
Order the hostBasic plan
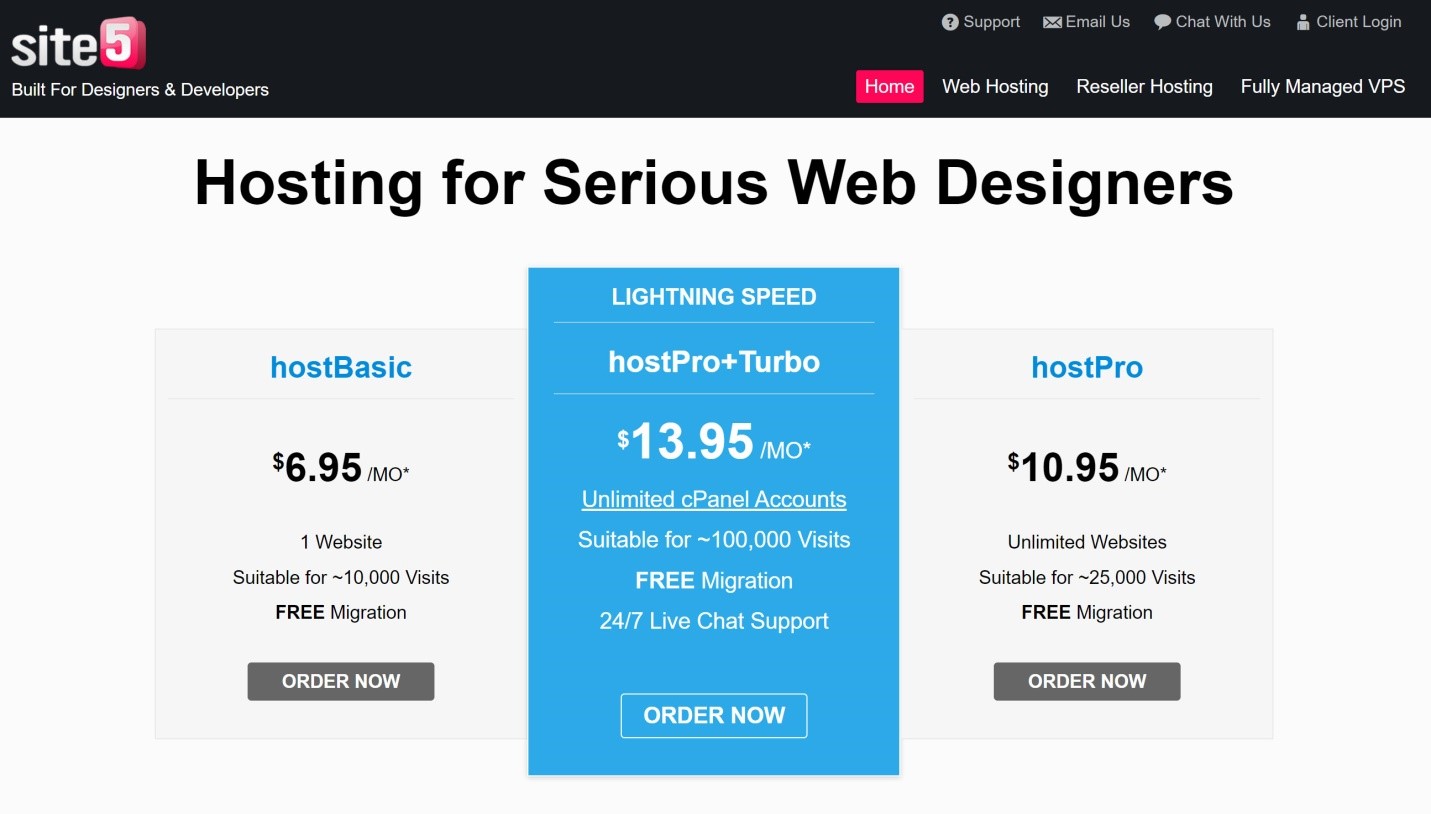click(341, 681)
